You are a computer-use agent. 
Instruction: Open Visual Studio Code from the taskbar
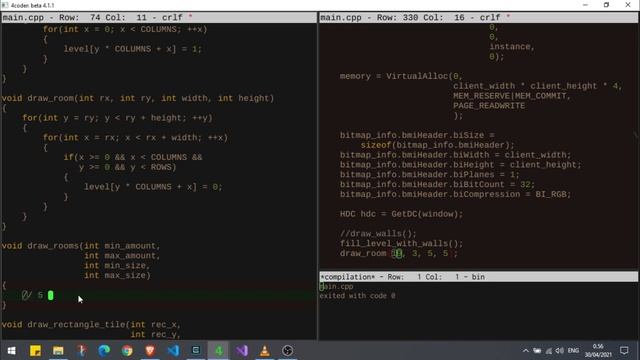173,351
